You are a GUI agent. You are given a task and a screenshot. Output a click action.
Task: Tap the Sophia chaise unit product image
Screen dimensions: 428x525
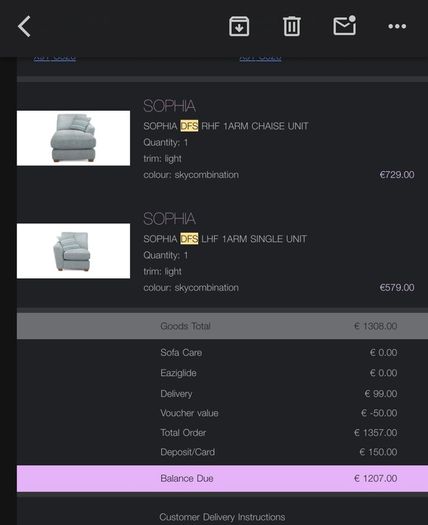[73, 138]
